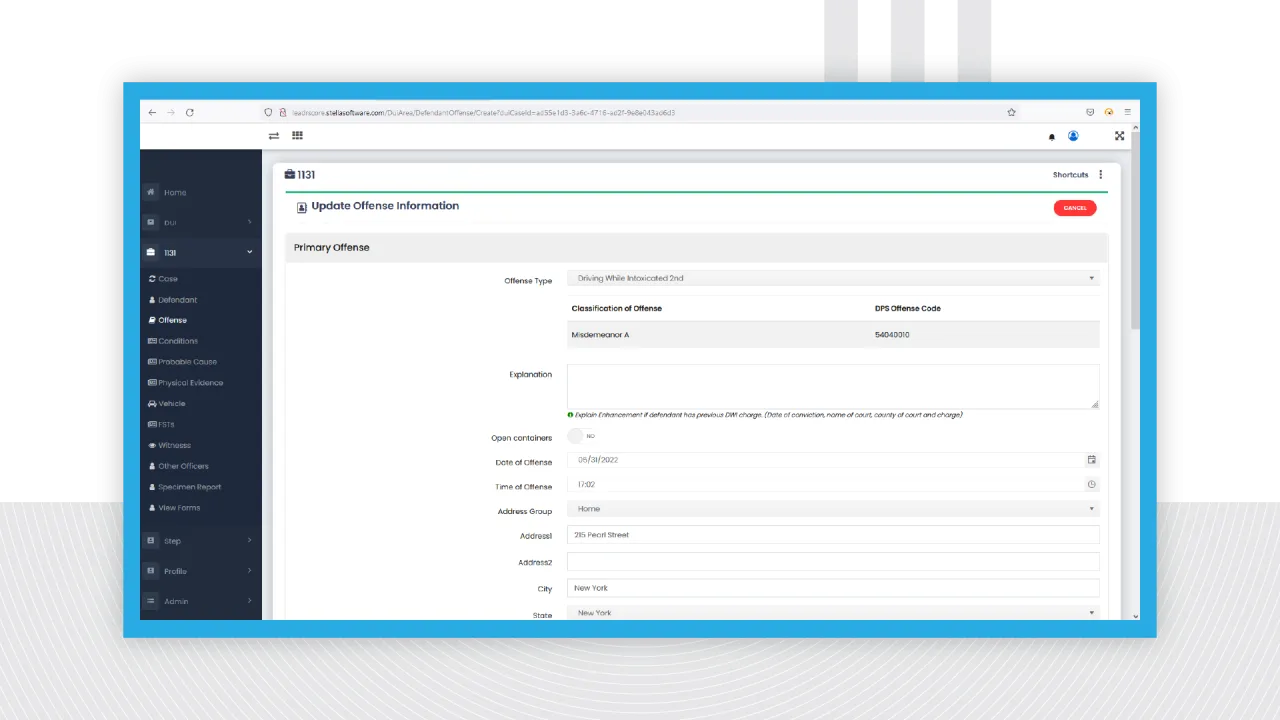Go to Case in the sidebar

pyautogui.click(x=163, y=279)
